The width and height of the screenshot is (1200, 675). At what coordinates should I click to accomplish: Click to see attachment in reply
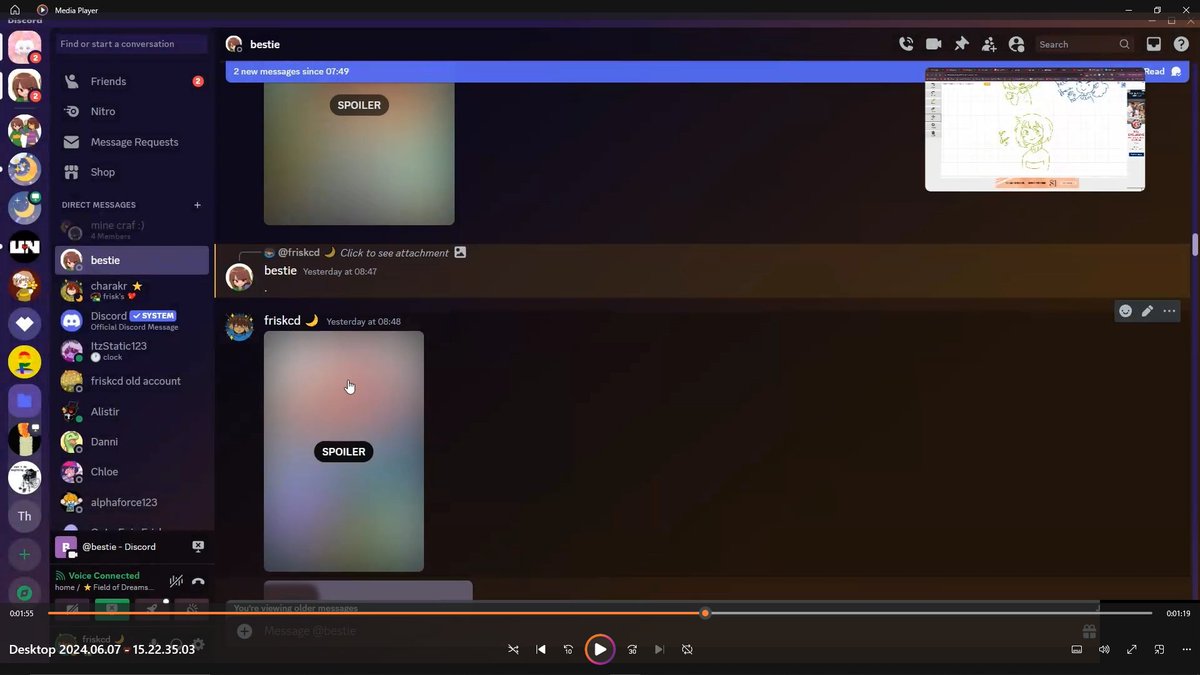394,253
